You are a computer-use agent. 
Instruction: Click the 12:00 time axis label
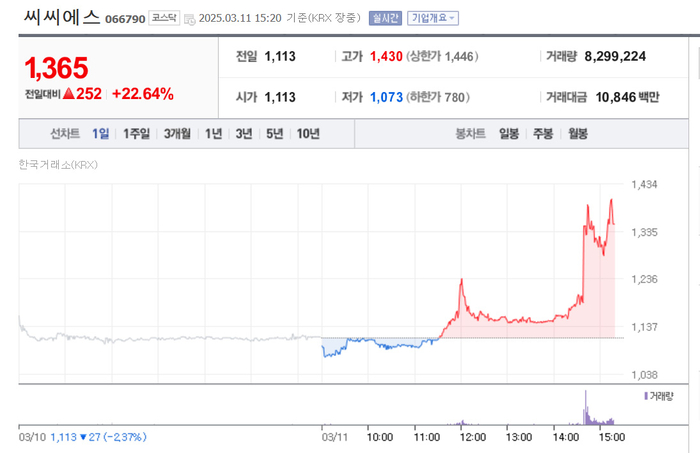point(473,437)
